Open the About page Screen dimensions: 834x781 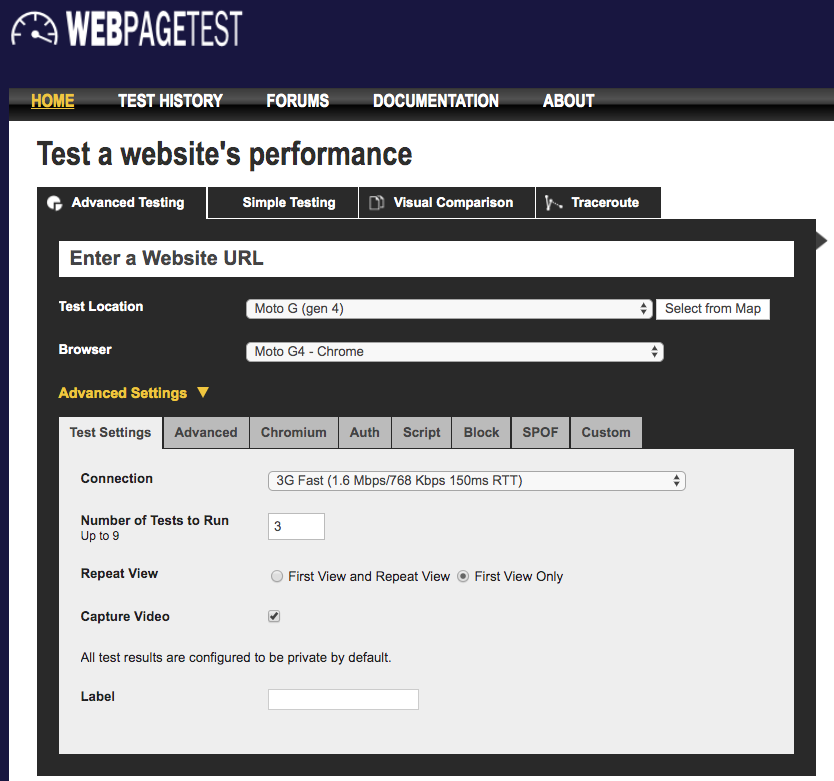pos(569,101)
